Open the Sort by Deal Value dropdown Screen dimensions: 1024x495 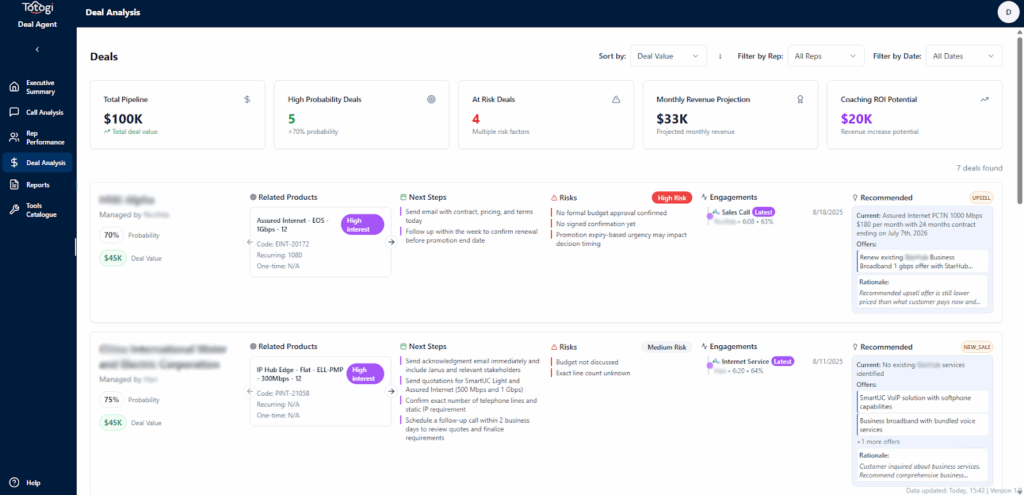pos(667,56)
